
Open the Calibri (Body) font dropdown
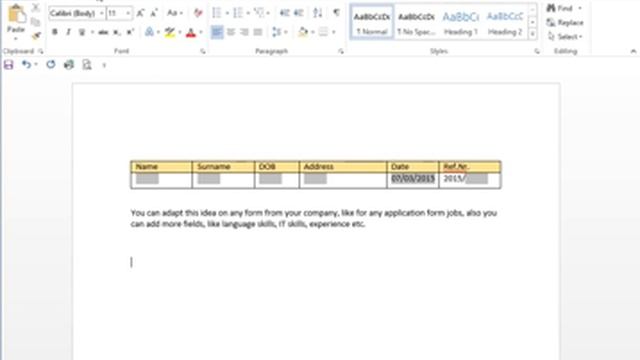[101, 13]
